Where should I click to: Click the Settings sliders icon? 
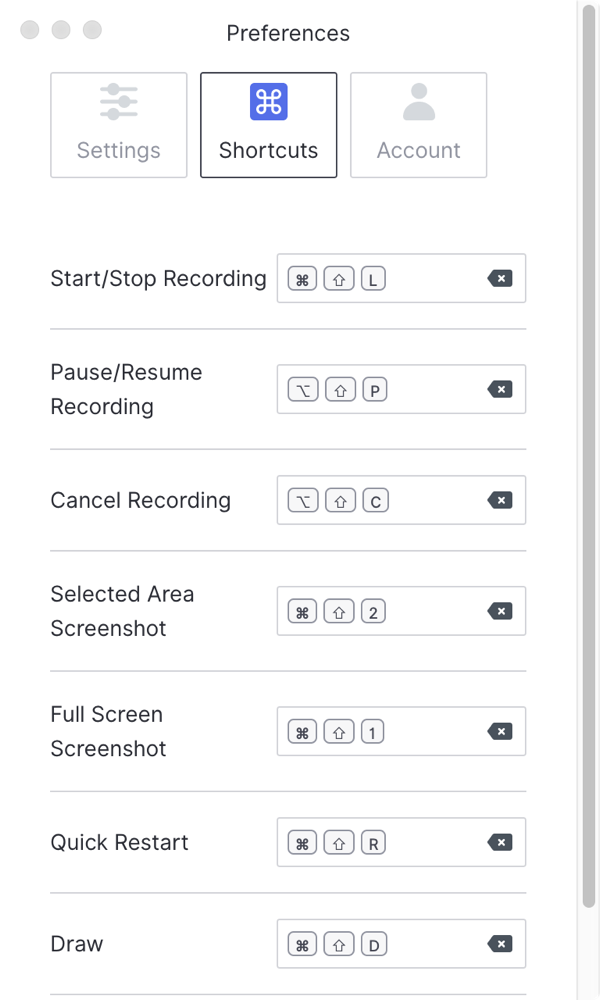coord(119,102)
